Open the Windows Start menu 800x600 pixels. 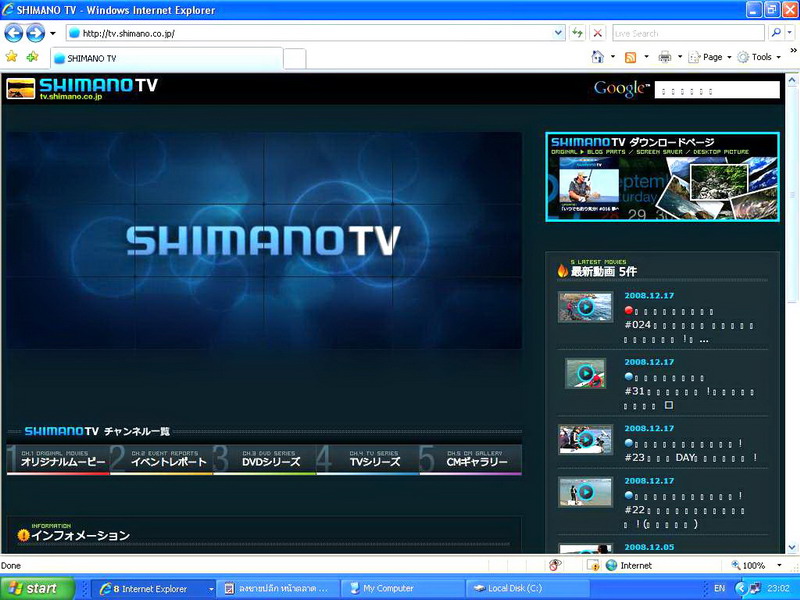tap(38, 588)
